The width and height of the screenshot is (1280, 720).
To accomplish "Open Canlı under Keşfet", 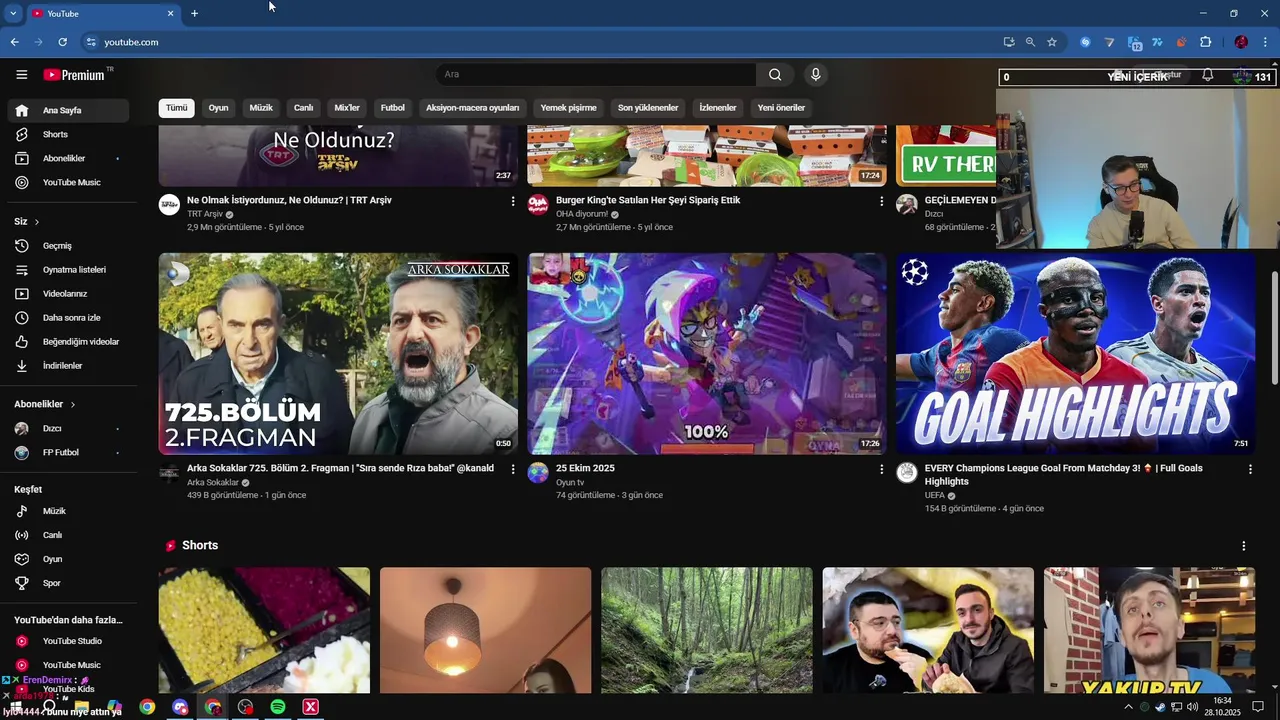I will coord(68,535).
